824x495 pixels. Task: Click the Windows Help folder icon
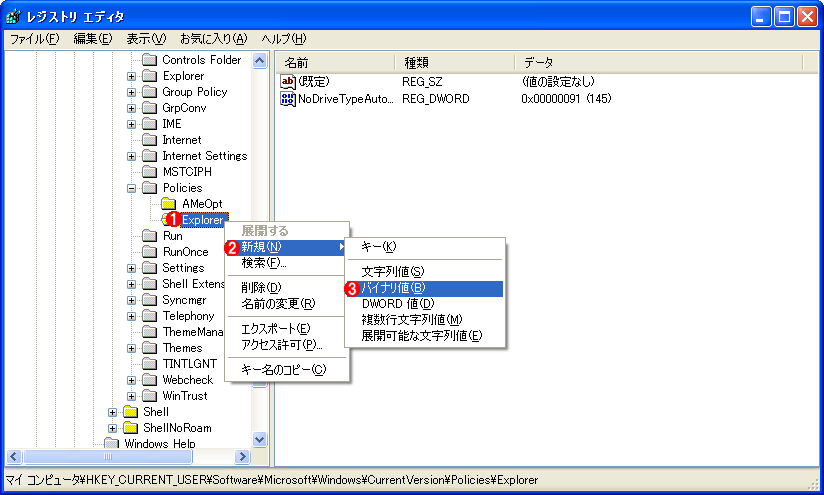[111, 443]
